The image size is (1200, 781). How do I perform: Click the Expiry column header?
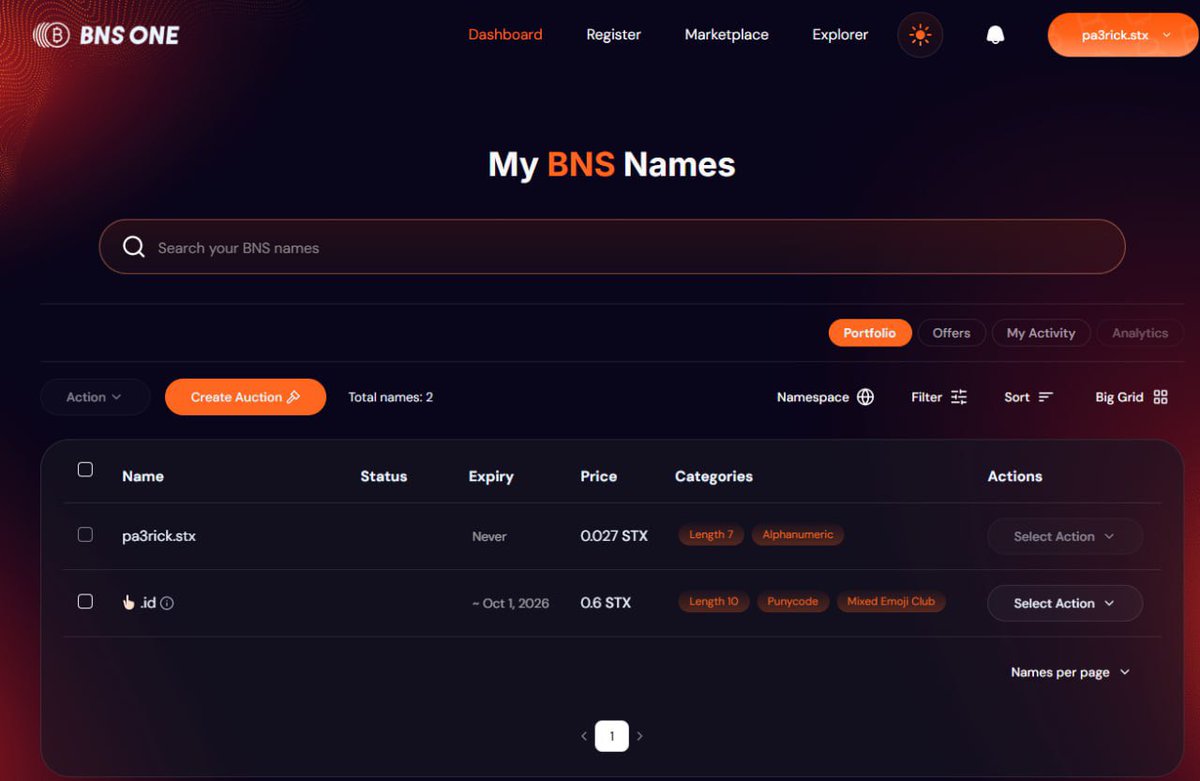[x=491, y=476]
